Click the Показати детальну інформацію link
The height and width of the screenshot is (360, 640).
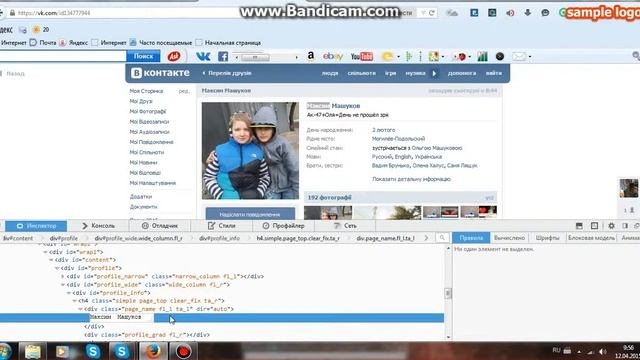(x=411, y=179)
